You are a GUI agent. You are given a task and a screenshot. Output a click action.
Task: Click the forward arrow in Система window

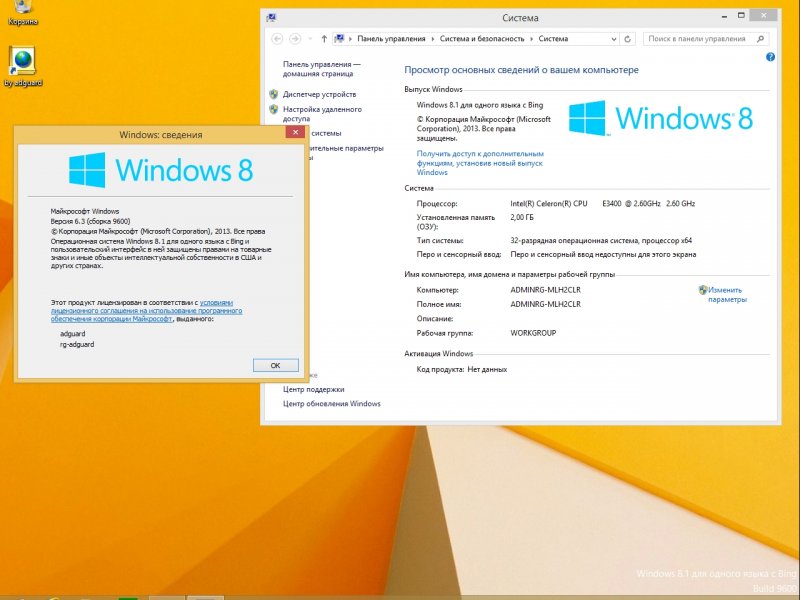point(295,39)
